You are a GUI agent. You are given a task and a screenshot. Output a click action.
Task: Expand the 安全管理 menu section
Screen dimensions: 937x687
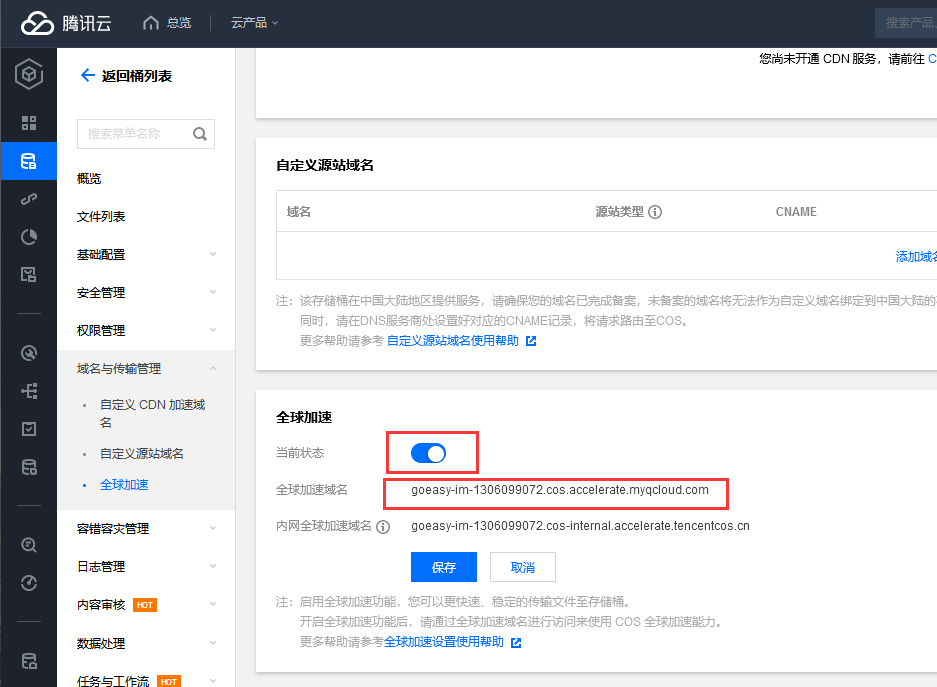[145, 293]
